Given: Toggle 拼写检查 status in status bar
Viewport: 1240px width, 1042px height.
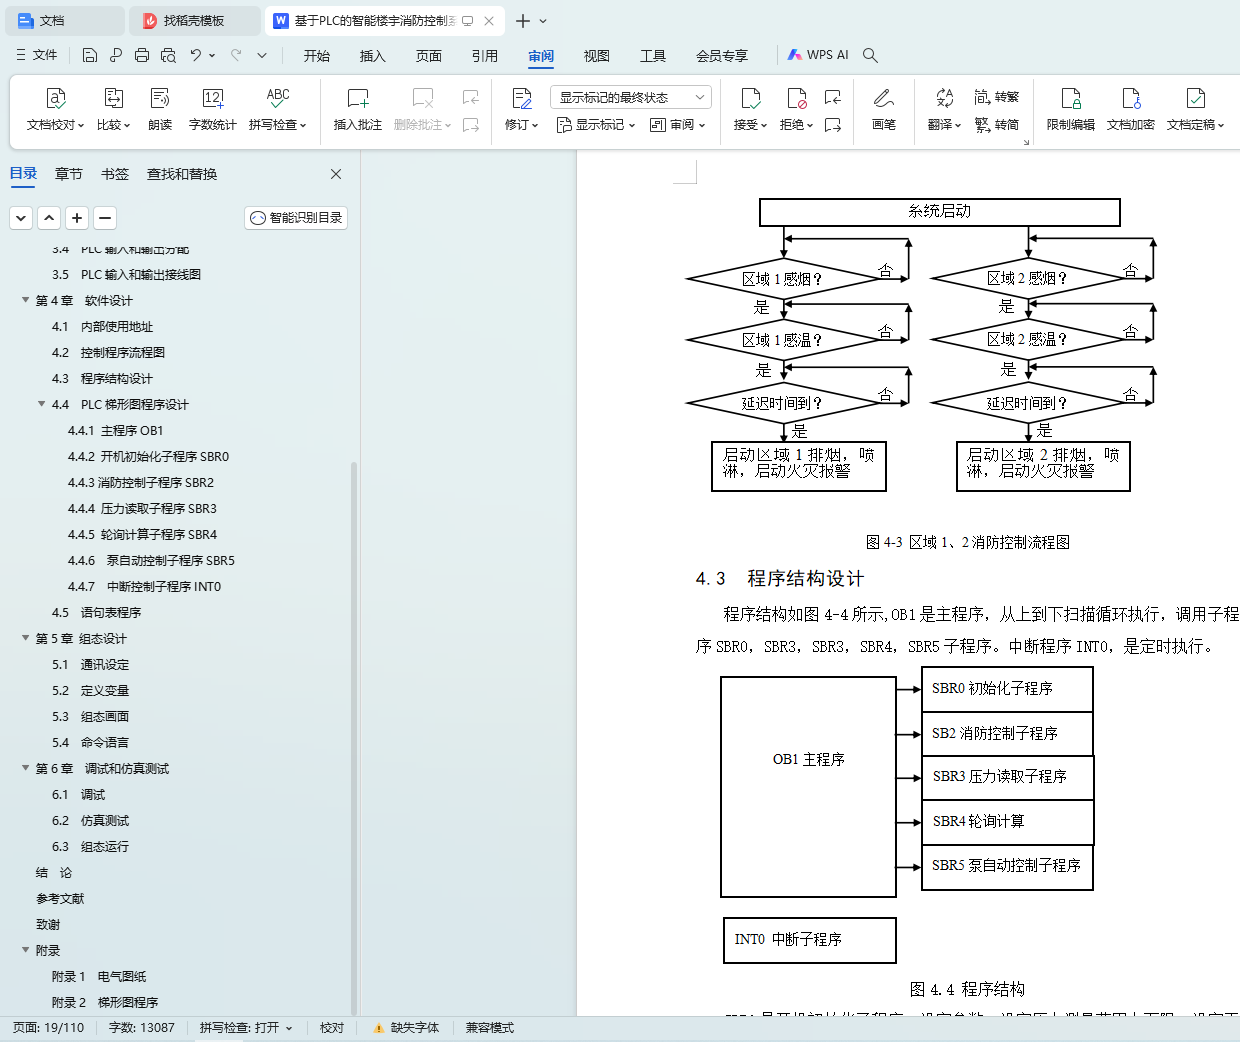Looking at the screenshot, I should 246,1028.
